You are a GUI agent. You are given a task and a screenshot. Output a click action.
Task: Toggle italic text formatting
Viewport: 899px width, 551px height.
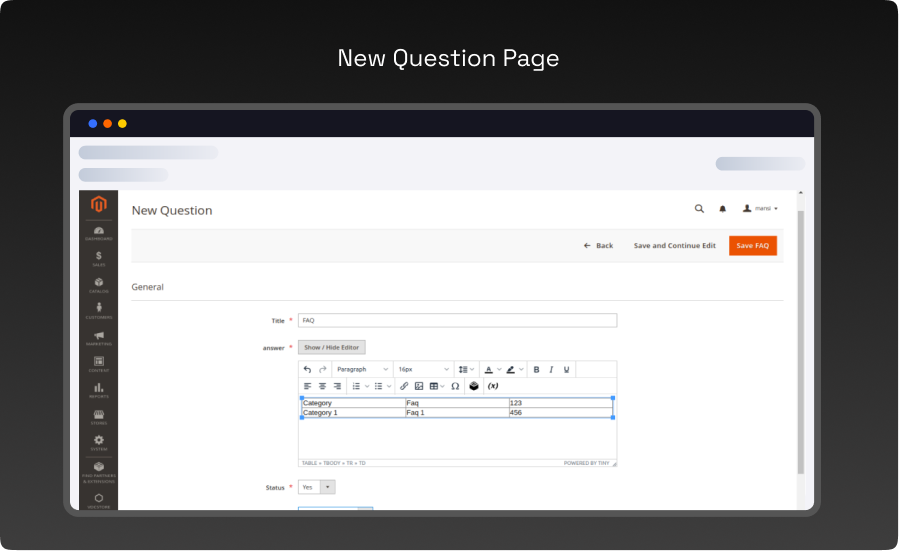click(551, 369)
